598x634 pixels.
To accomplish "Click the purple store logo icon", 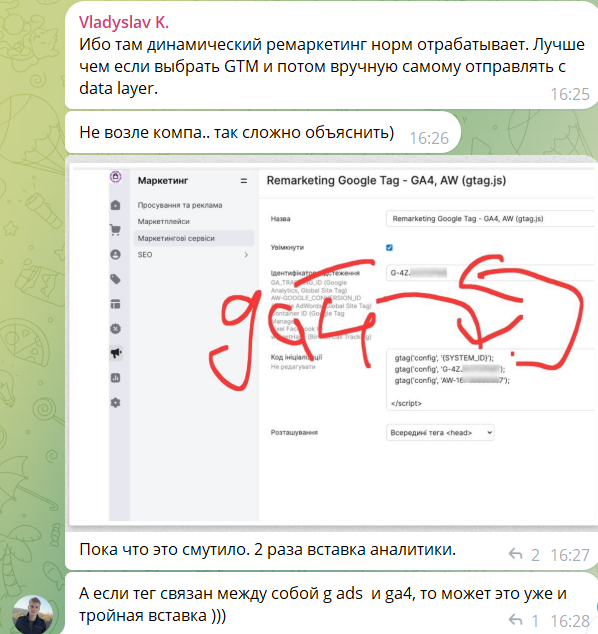I will (116, 177).
